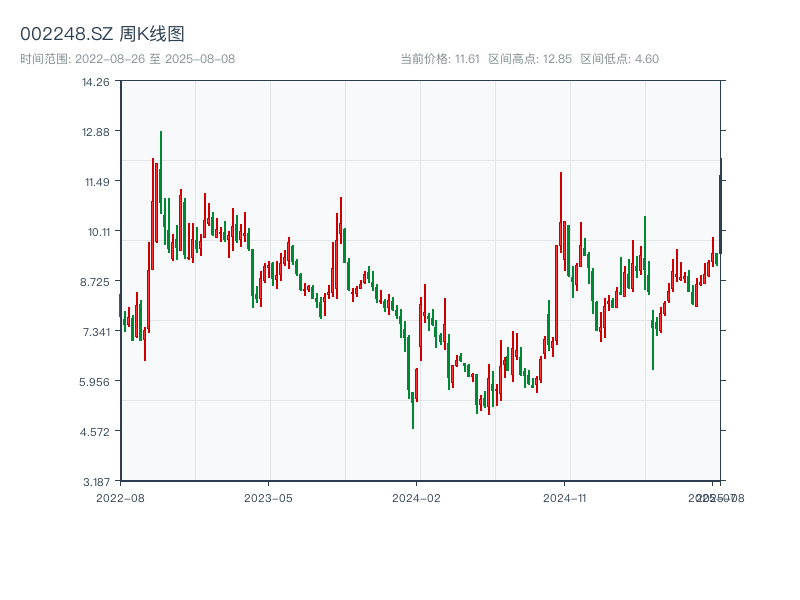This screenshot has width=800, height=600.
Task: Click the y-axis value 11.49
Action: click(x=97, y=182)
